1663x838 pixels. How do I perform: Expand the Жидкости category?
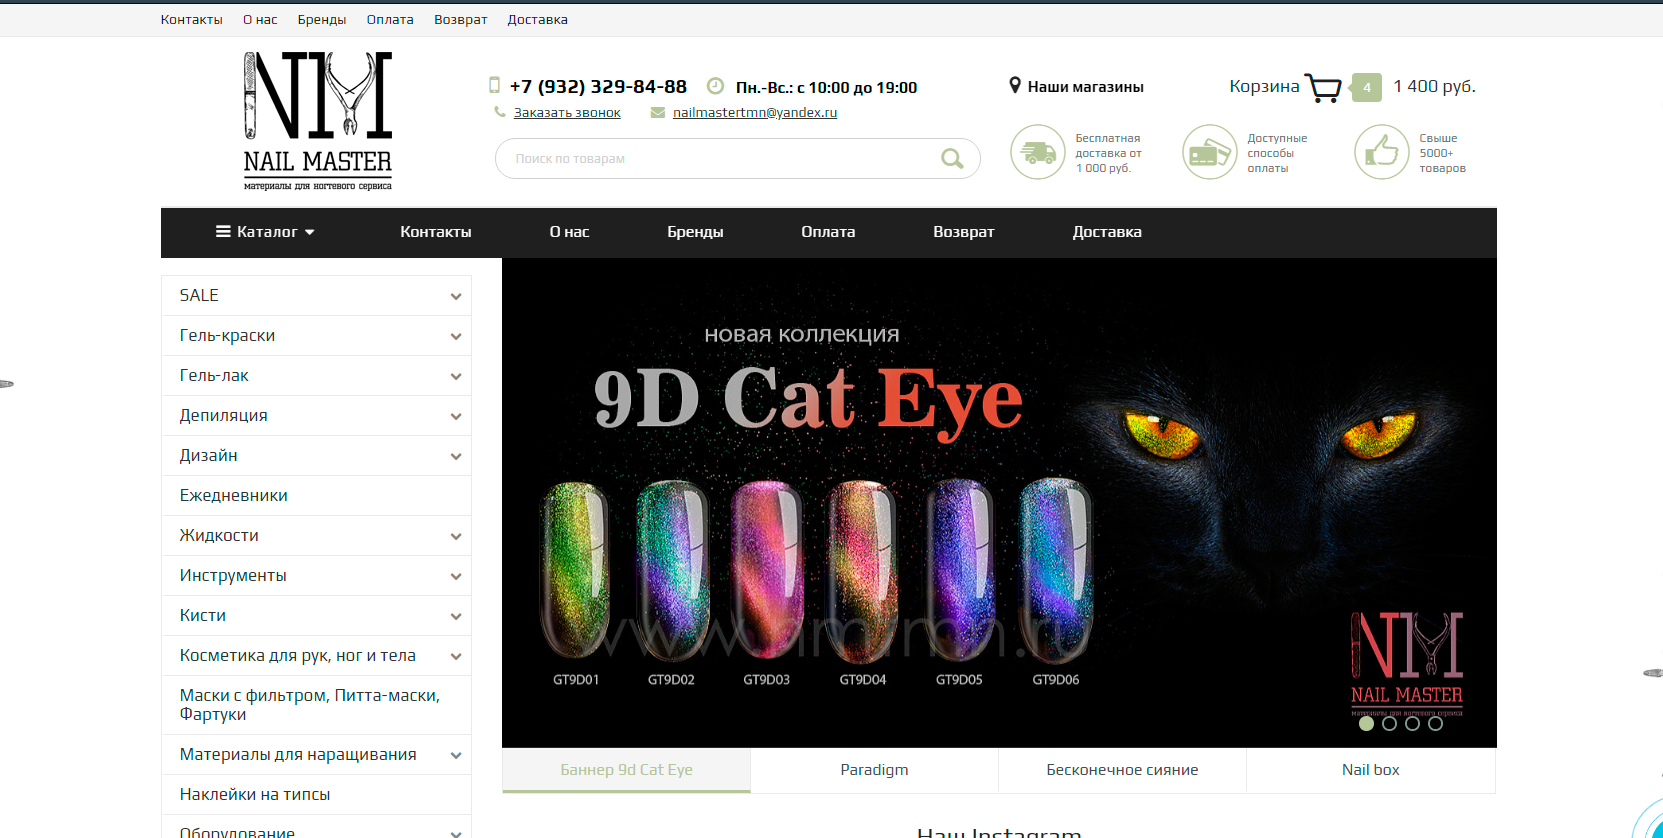click(456, 536)
